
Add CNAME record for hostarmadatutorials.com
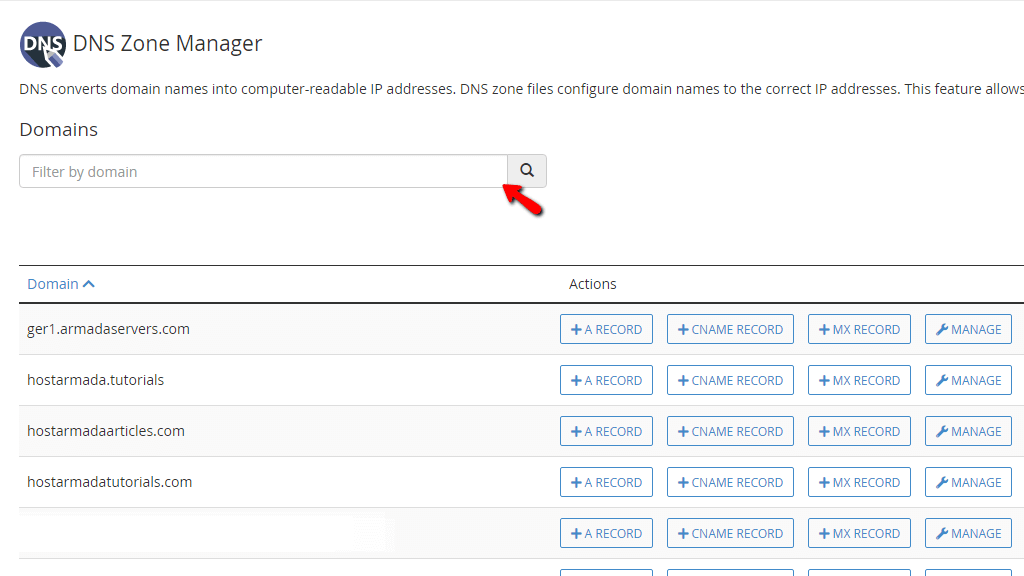coord(730,482)
